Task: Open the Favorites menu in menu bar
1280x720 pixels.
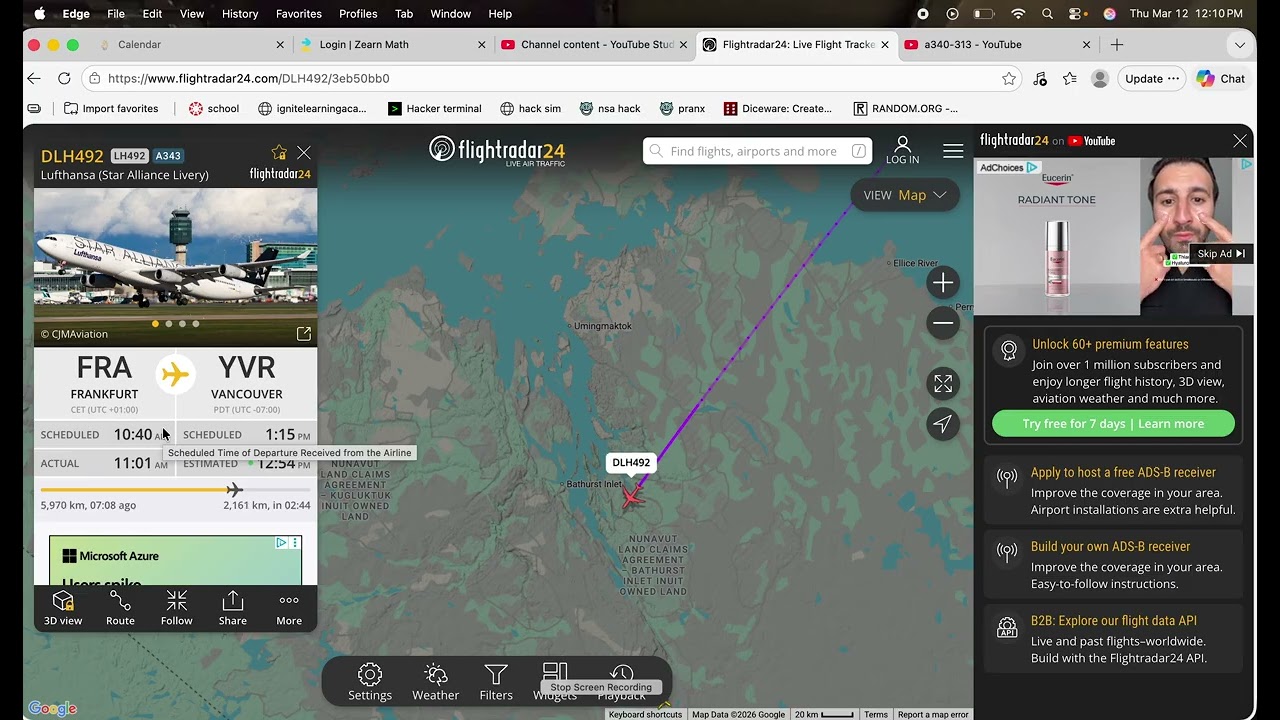Action: pyautogui.click(x=299, y=14)
